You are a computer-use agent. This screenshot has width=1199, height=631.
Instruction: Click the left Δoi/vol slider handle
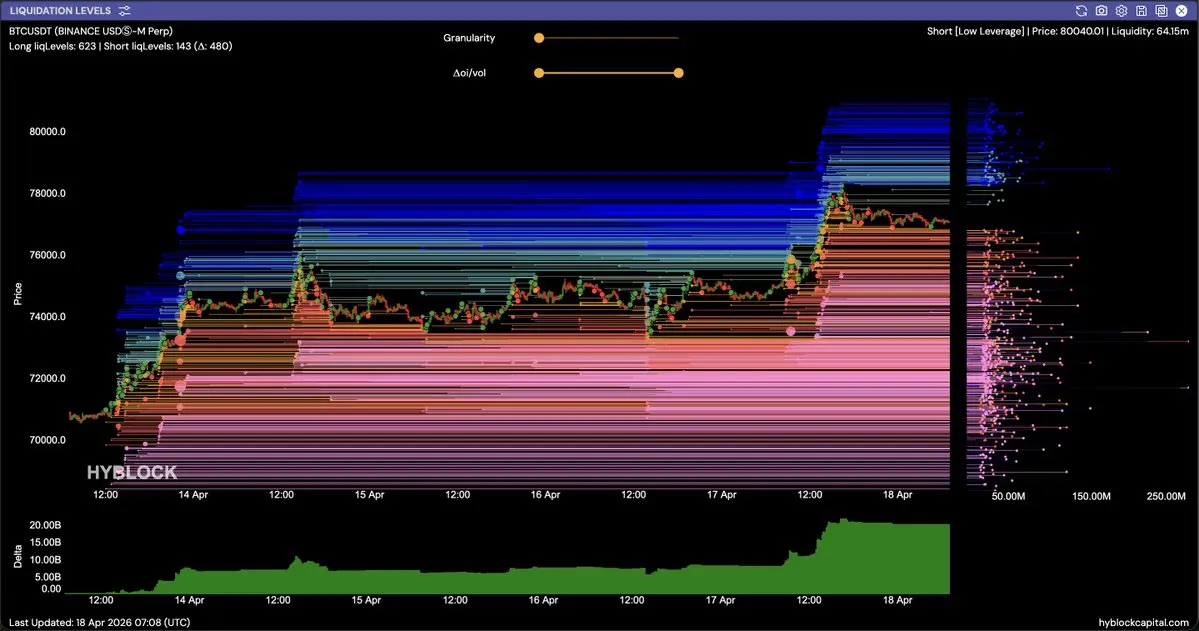click(x=539, y=73)
